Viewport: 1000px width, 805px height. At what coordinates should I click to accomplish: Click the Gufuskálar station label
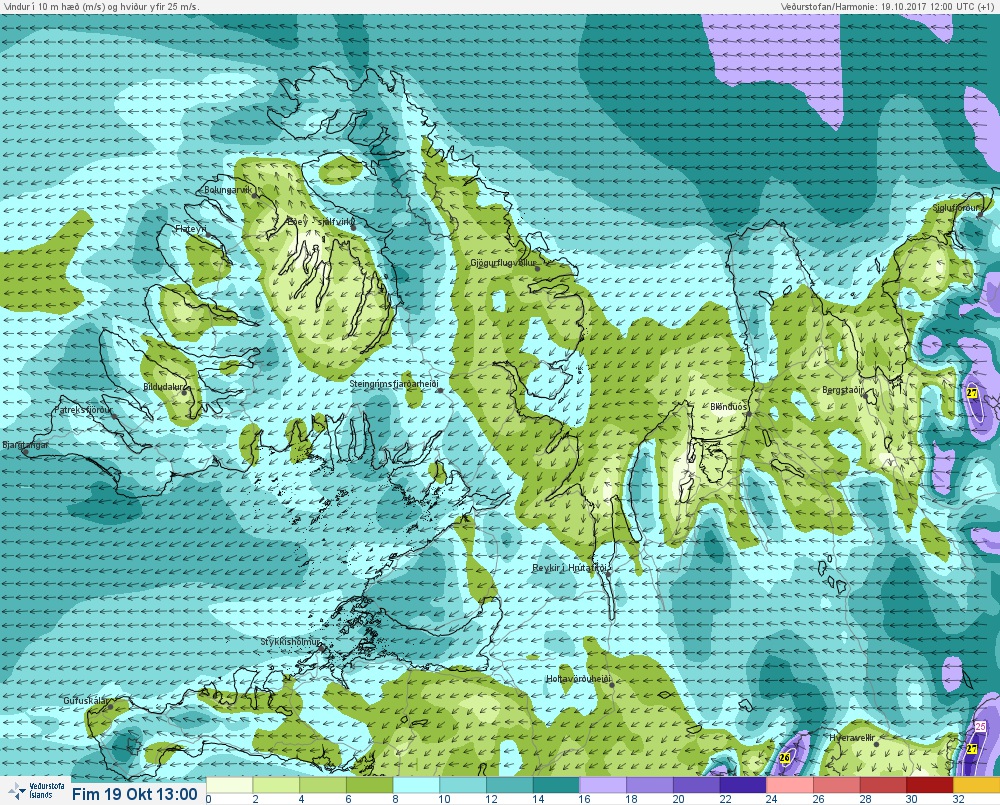tap(87, 700)
